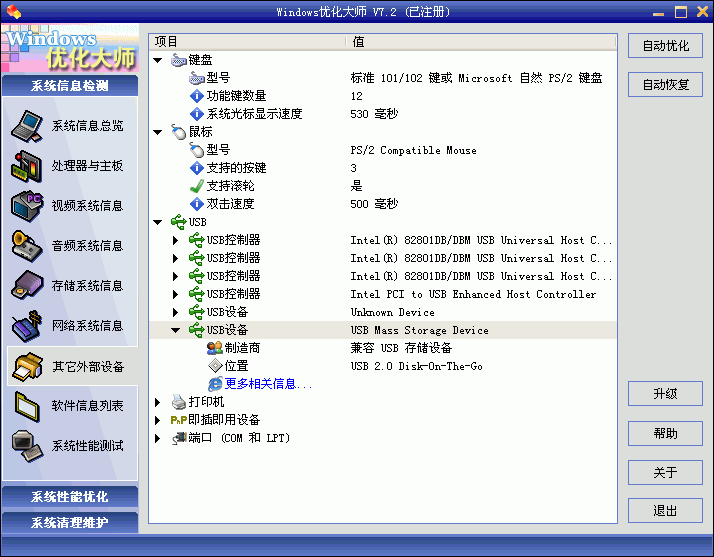Collapse USB设备 USB Mass Storage Device node
This screenshot has height=557, width=714.
coord(176,330)
